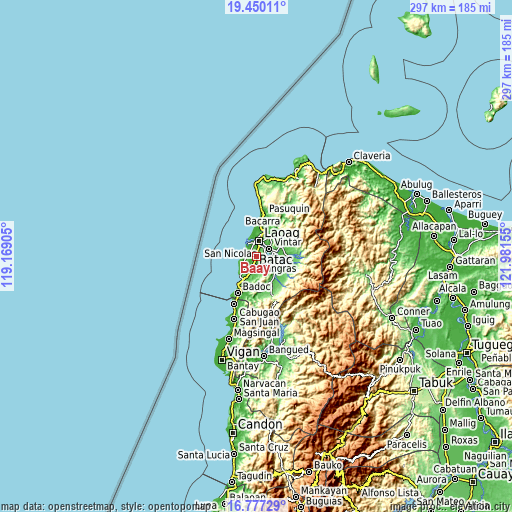Click the Tagudin town circle marker

pyautogui.click(x=232, y=482)
